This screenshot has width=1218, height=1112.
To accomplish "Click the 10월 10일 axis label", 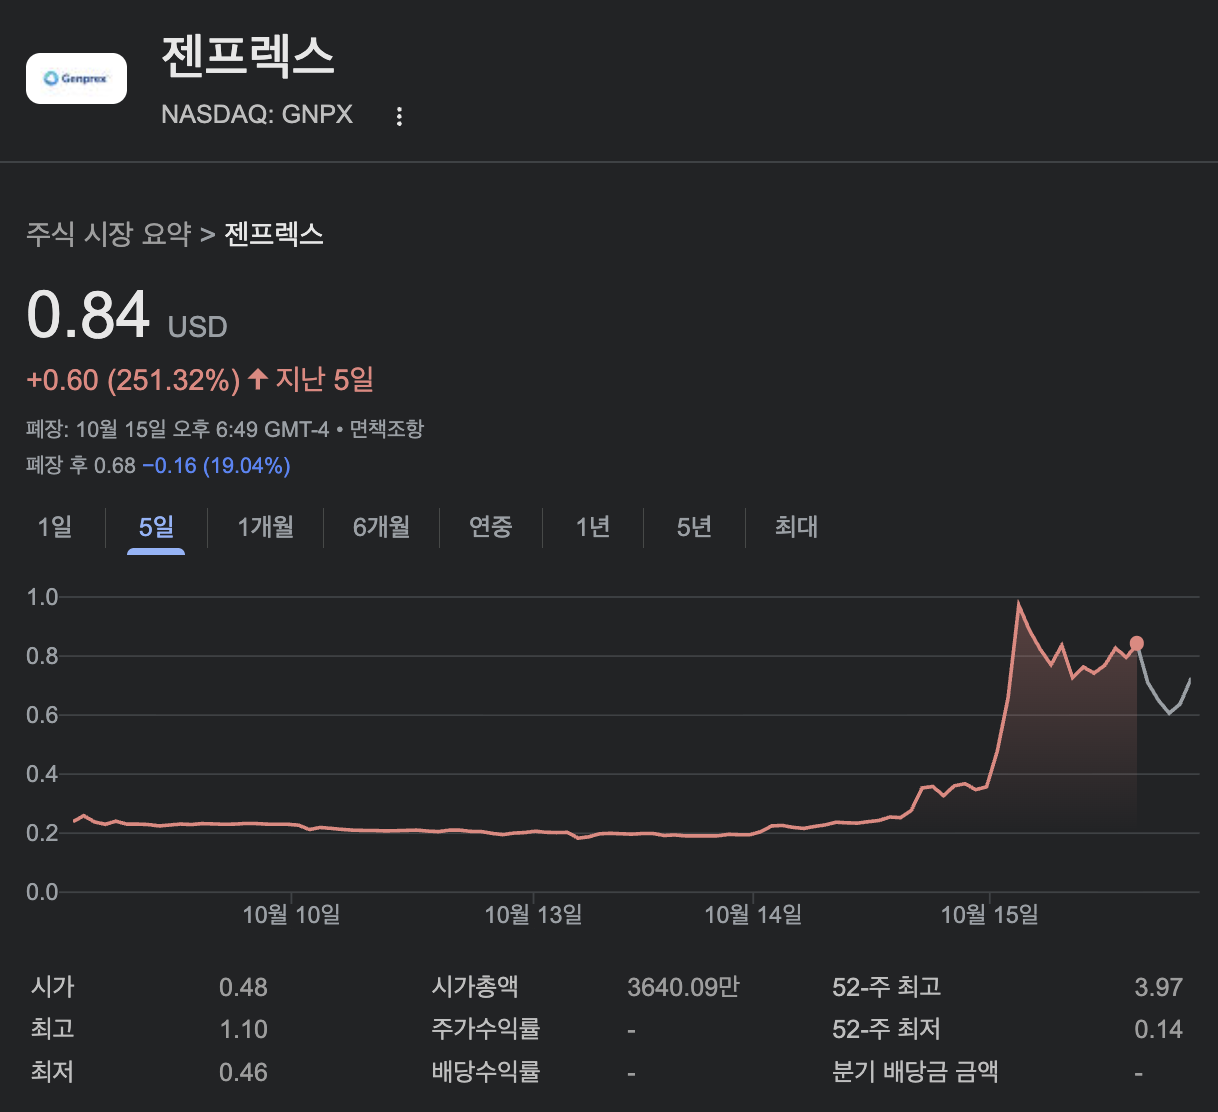I will [x=291, y=914].
